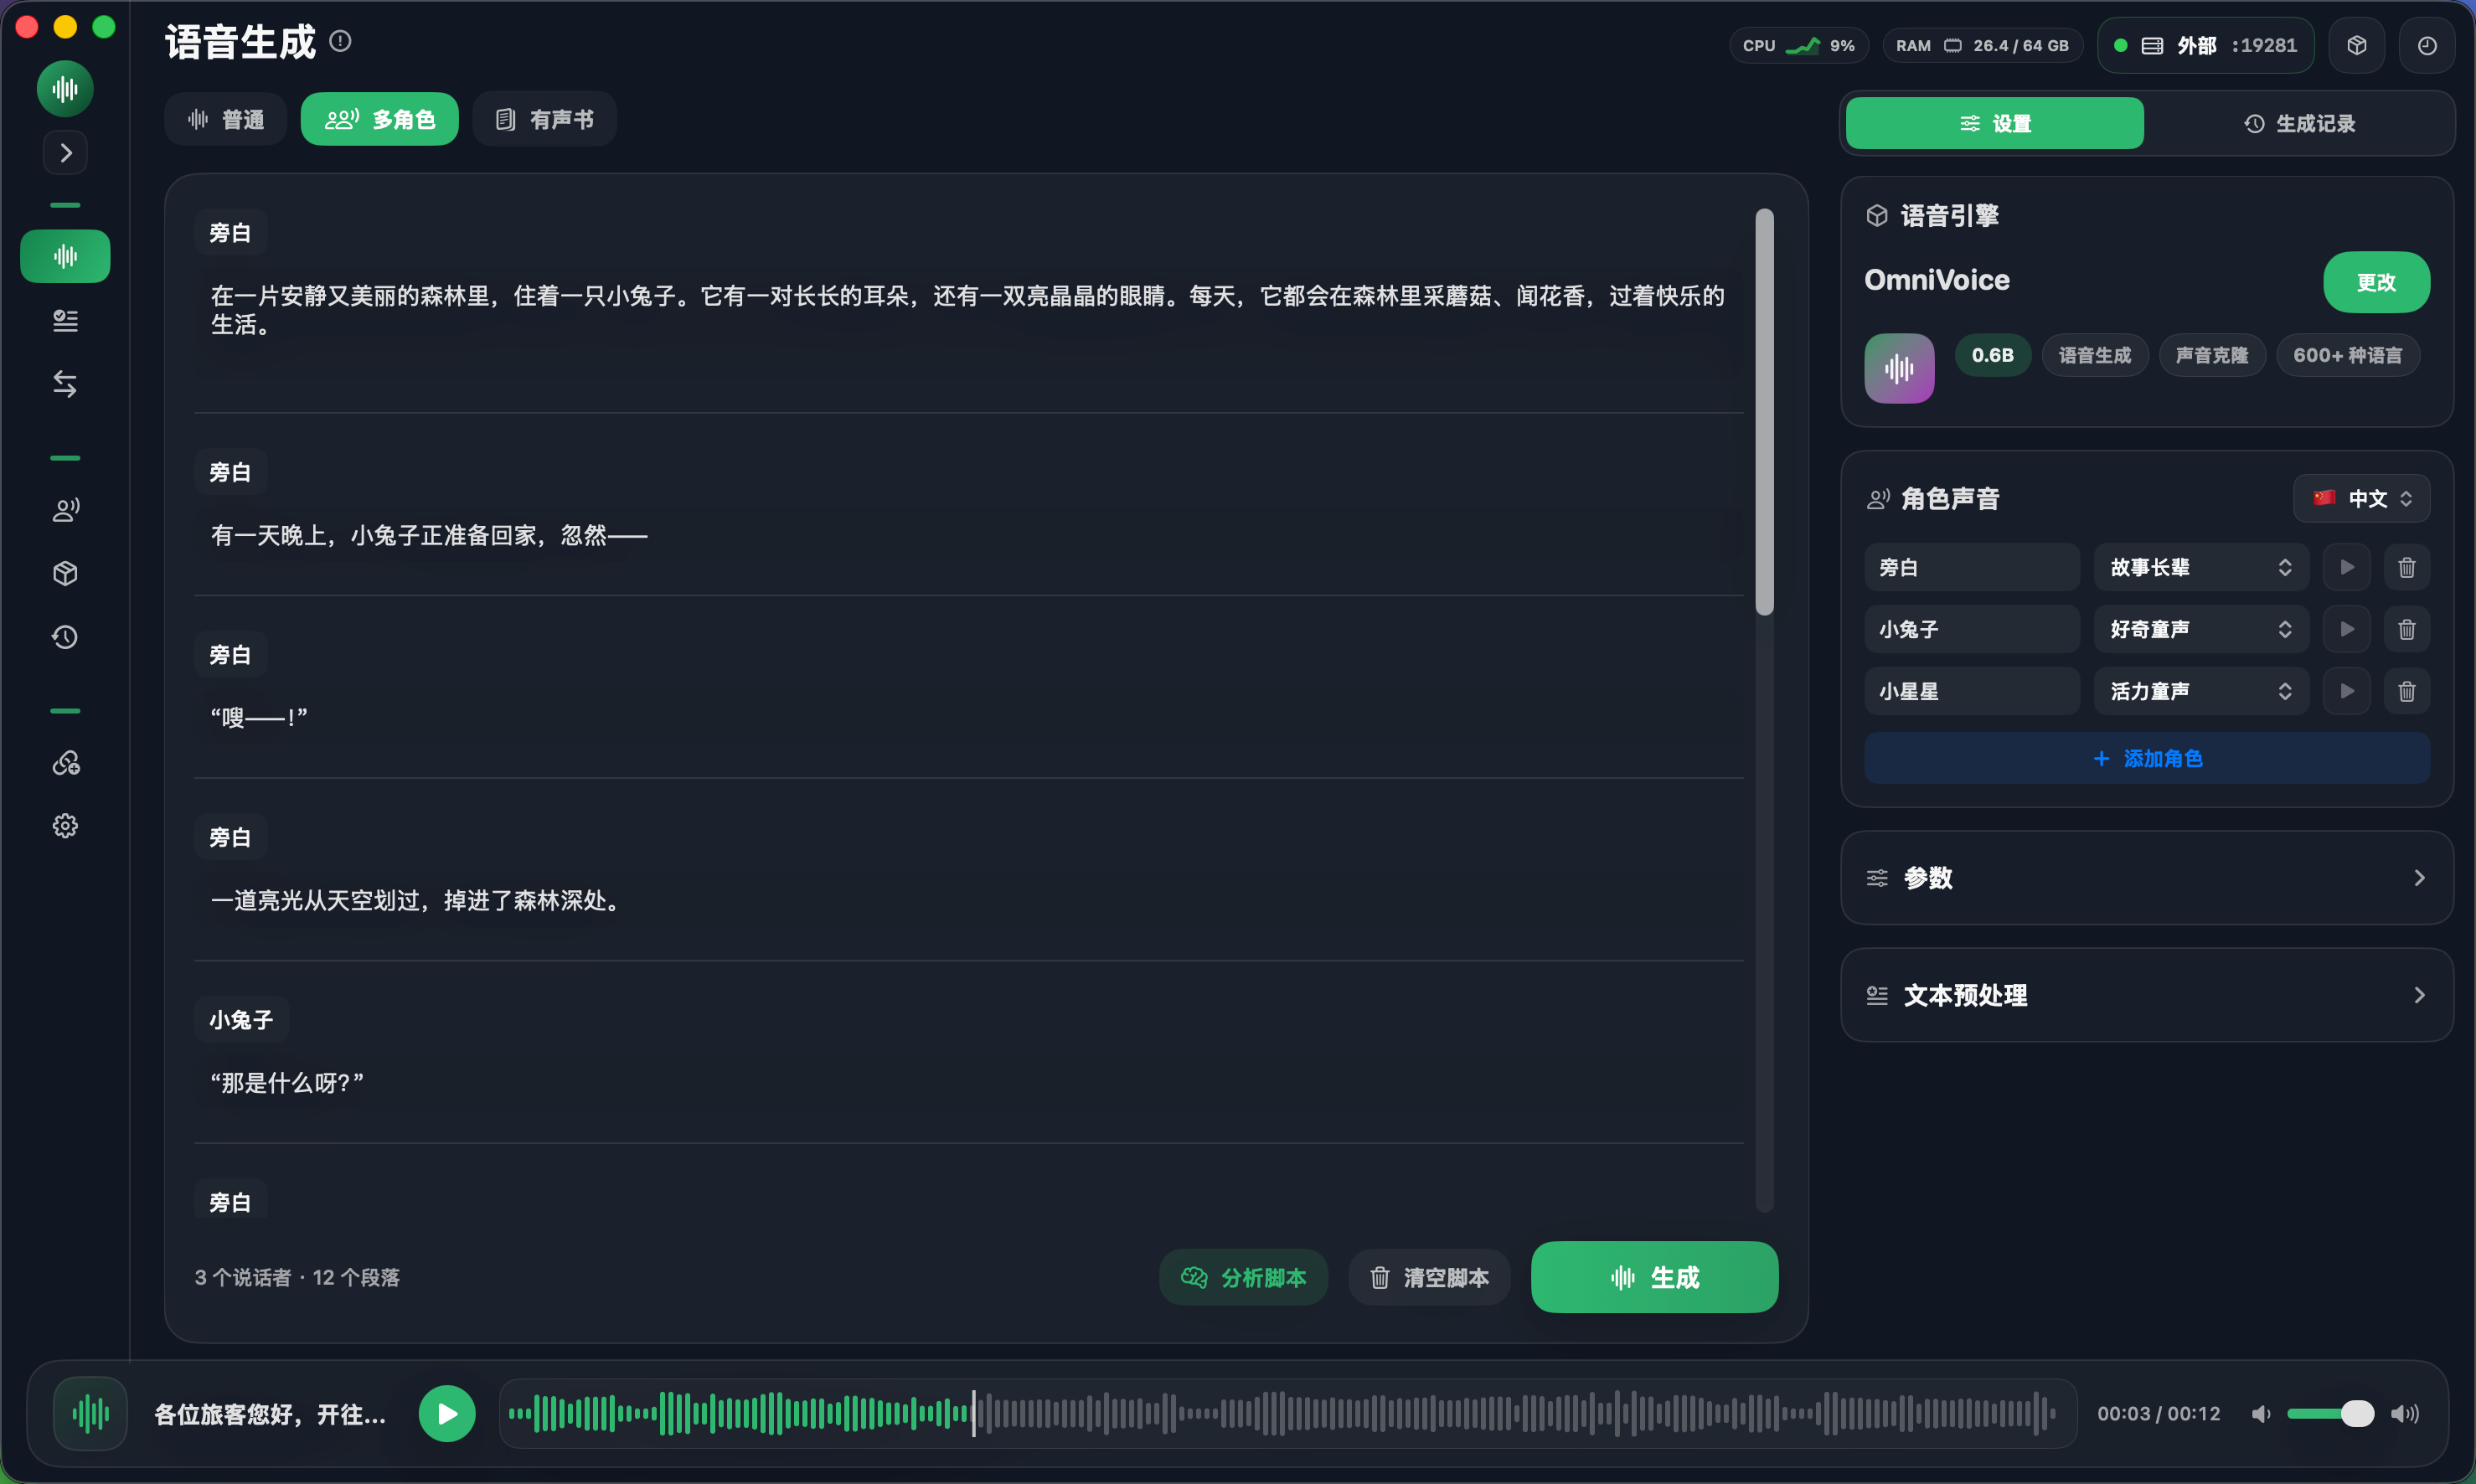Open the 中文 language dropdown
The image size is (2476, 1484).
tap(2361, 499)
